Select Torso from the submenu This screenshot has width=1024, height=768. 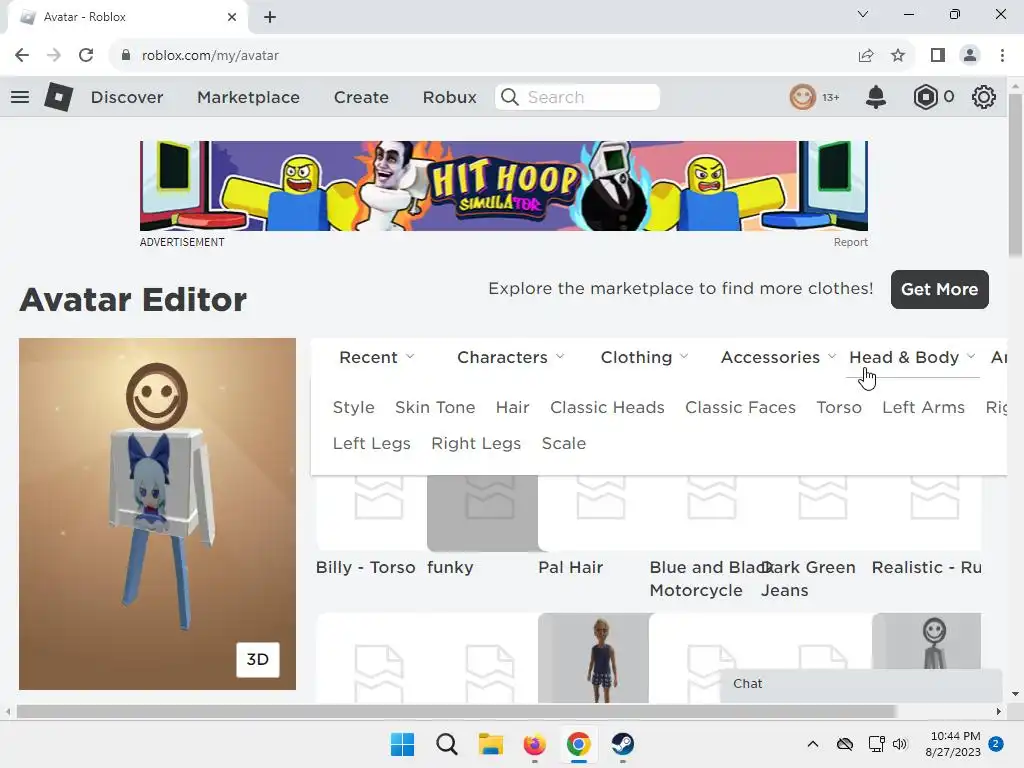click(x=839, y=408)
